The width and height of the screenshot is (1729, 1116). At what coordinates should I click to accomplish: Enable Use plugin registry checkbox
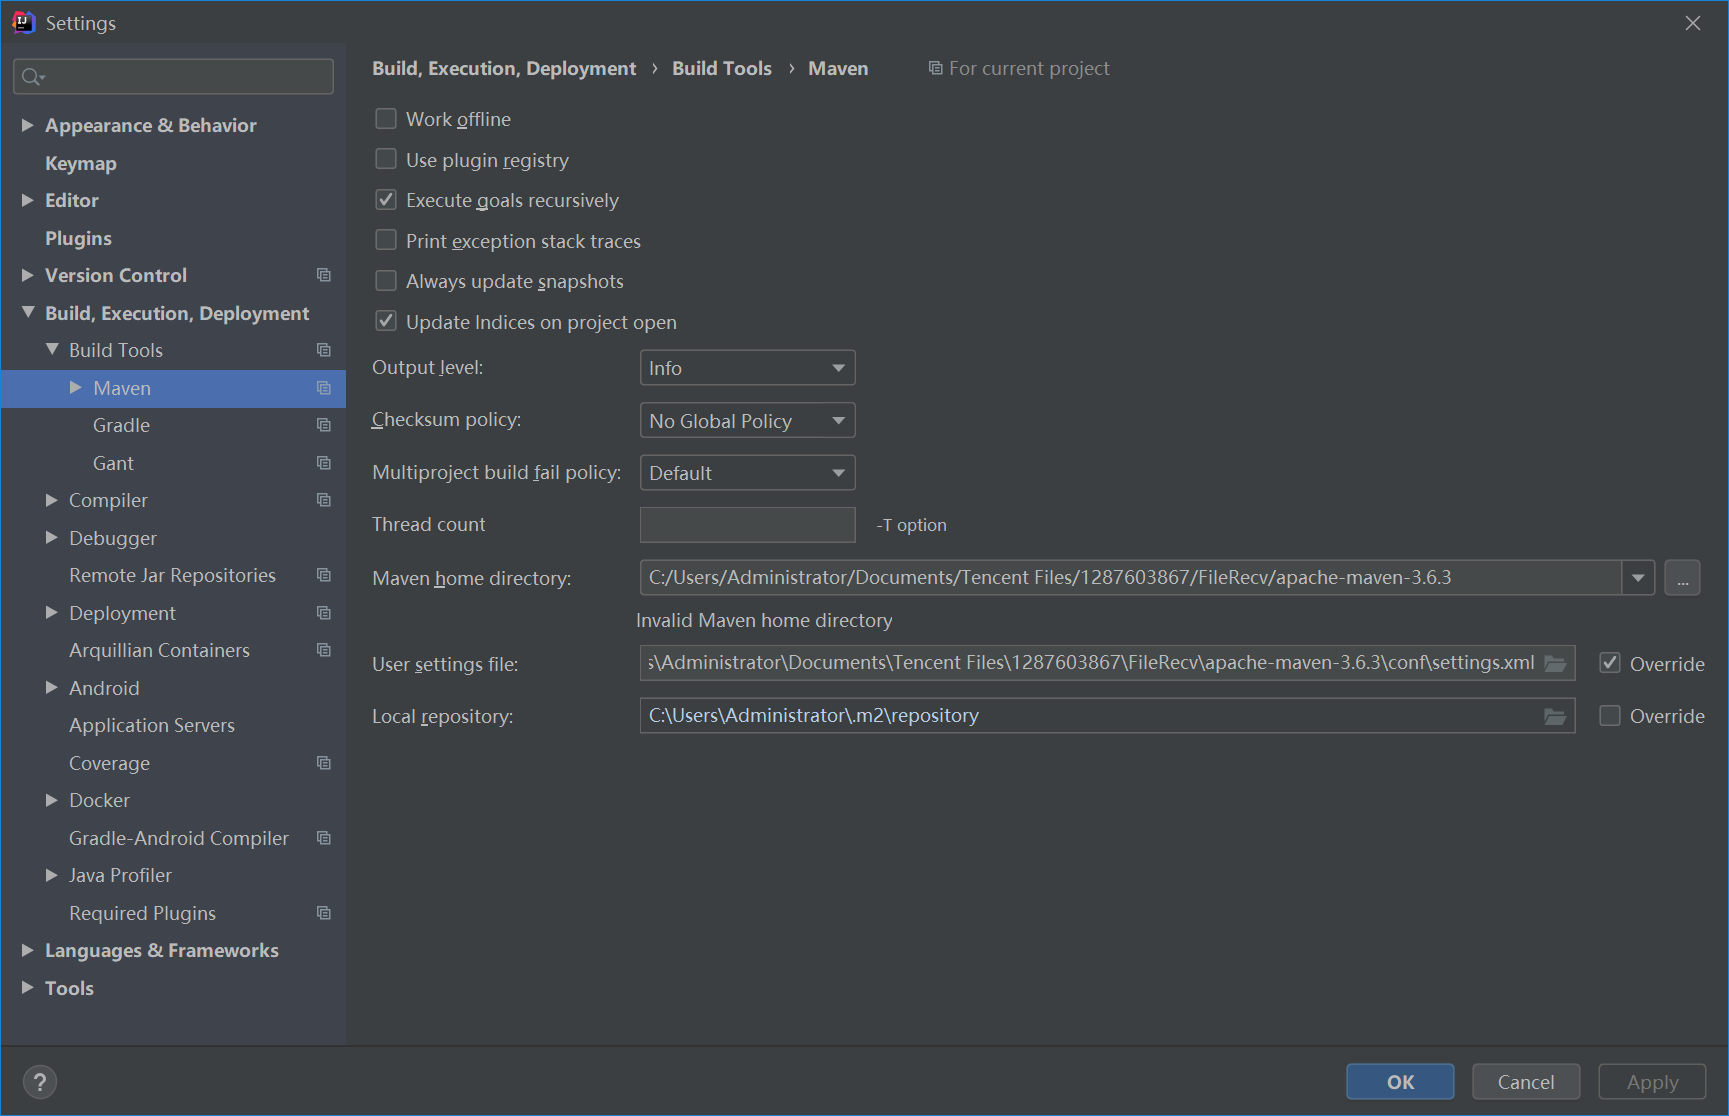(386, 159)
